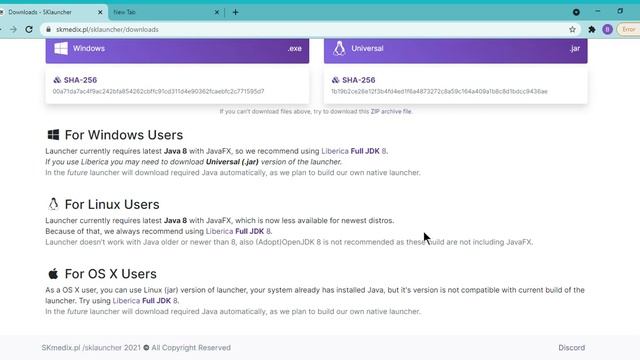This screenshot has height=360, width=640.
Task: View site security lock info
Action: pos(48,29)
